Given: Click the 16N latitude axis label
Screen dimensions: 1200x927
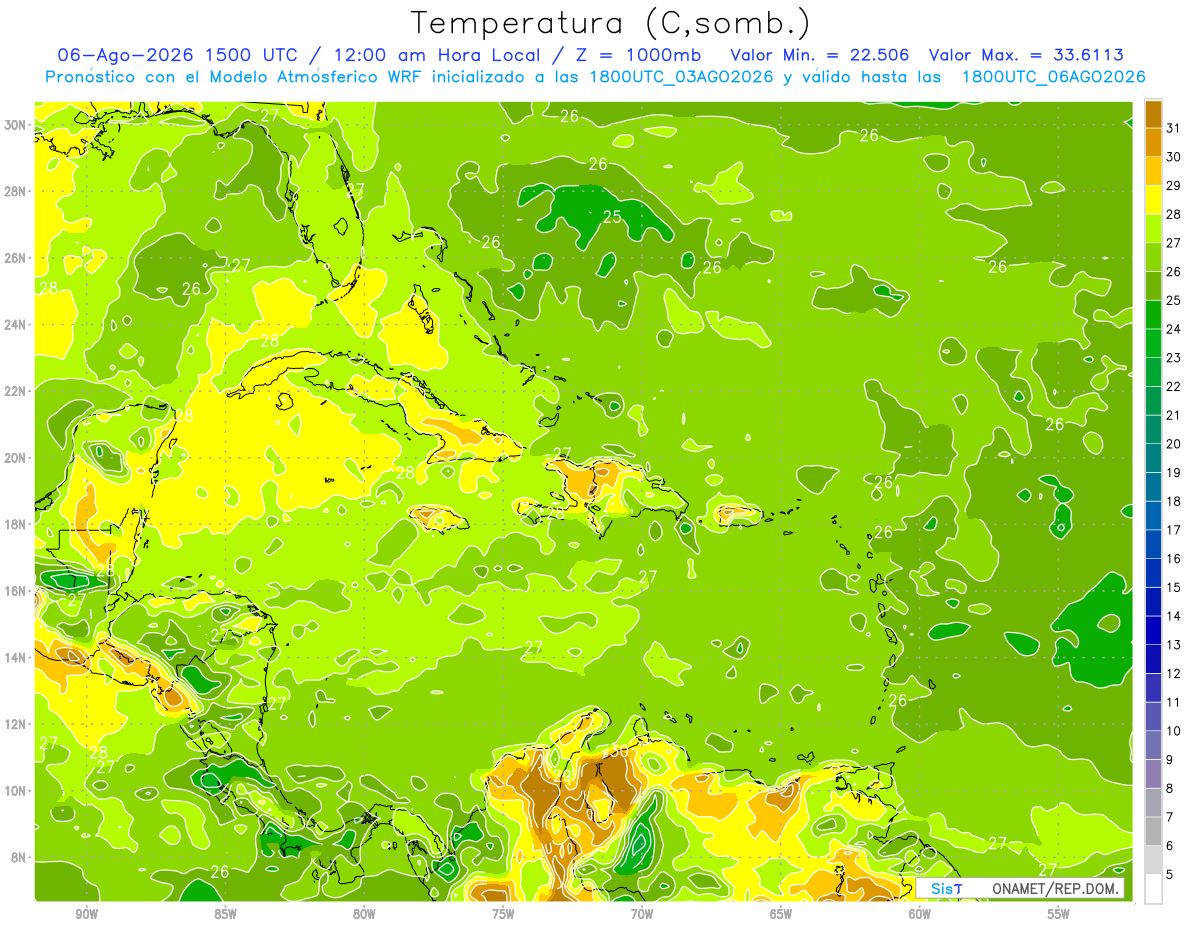Looking at the screenshot, I should pyautogui.click(x=15, y=591).
